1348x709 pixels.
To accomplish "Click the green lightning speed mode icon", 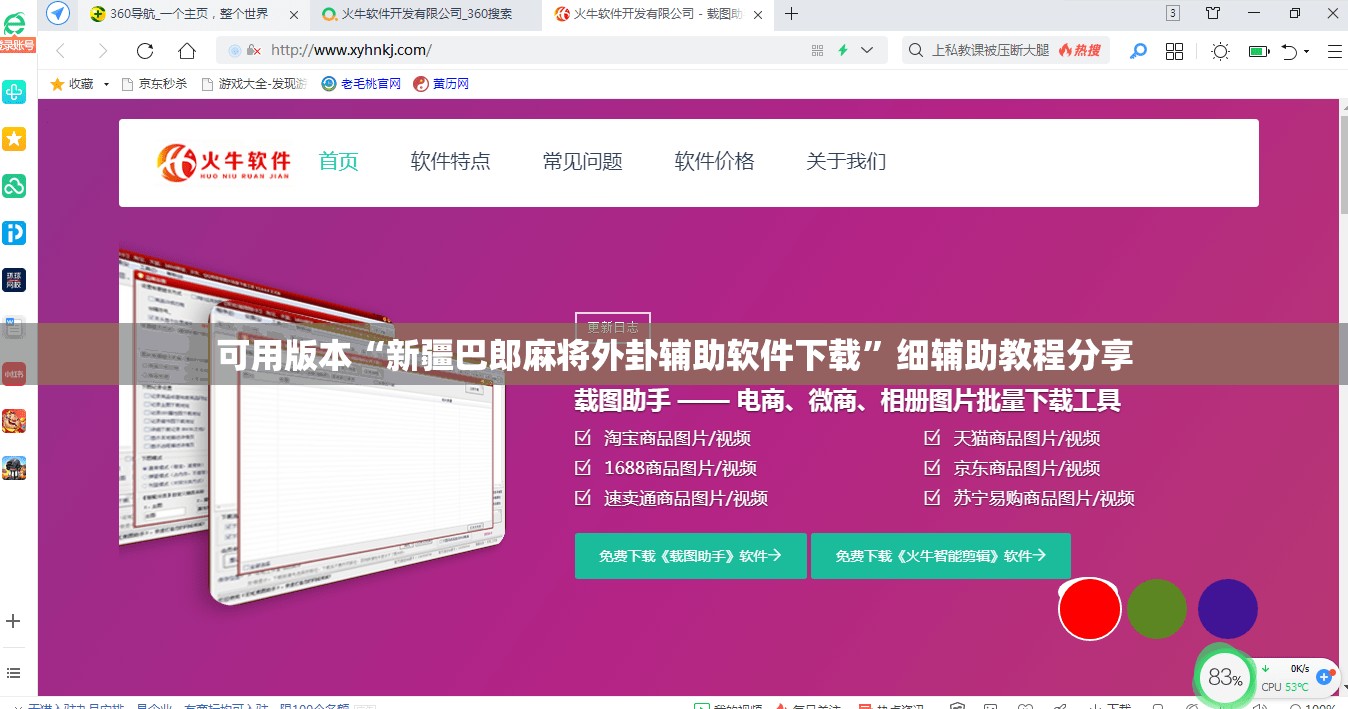I will click(x=843, y=50).
